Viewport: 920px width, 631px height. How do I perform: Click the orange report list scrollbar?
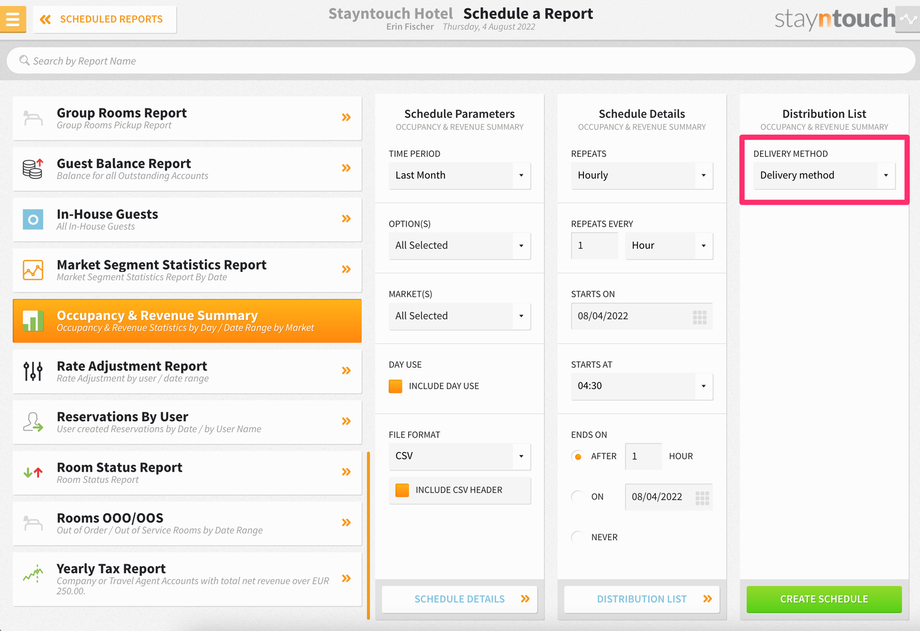pos(368,535)
